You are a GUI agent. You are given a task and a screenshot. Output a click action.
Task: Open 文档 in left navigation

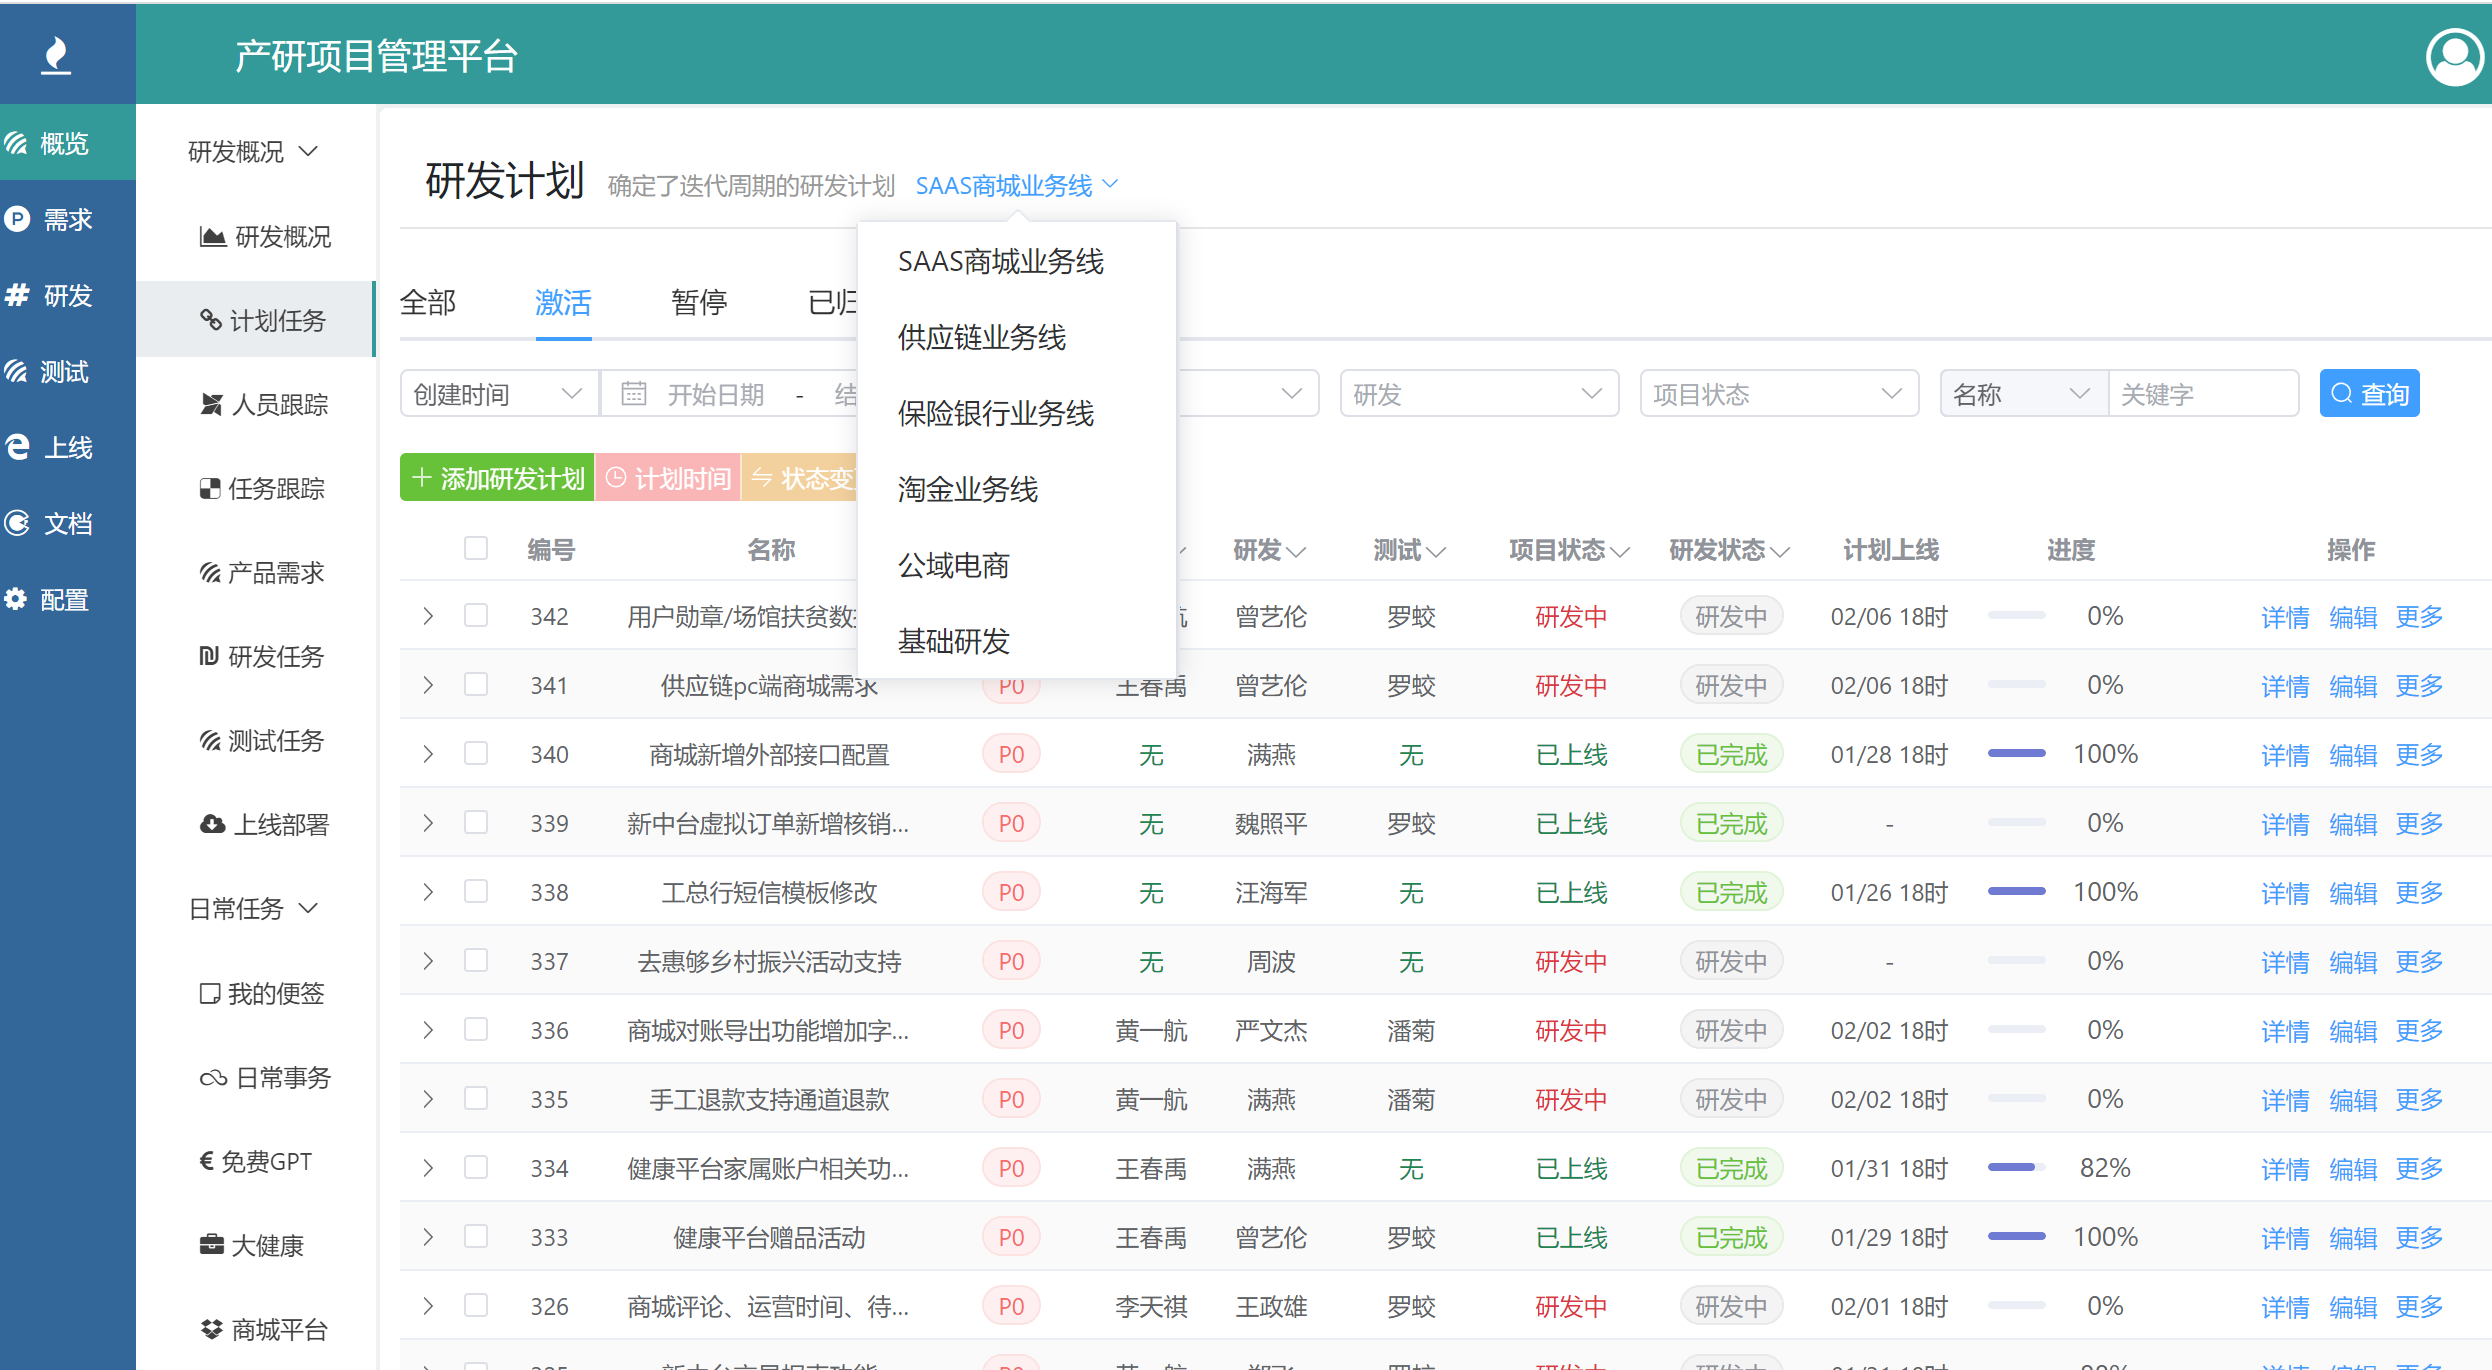tap(68, 524)
